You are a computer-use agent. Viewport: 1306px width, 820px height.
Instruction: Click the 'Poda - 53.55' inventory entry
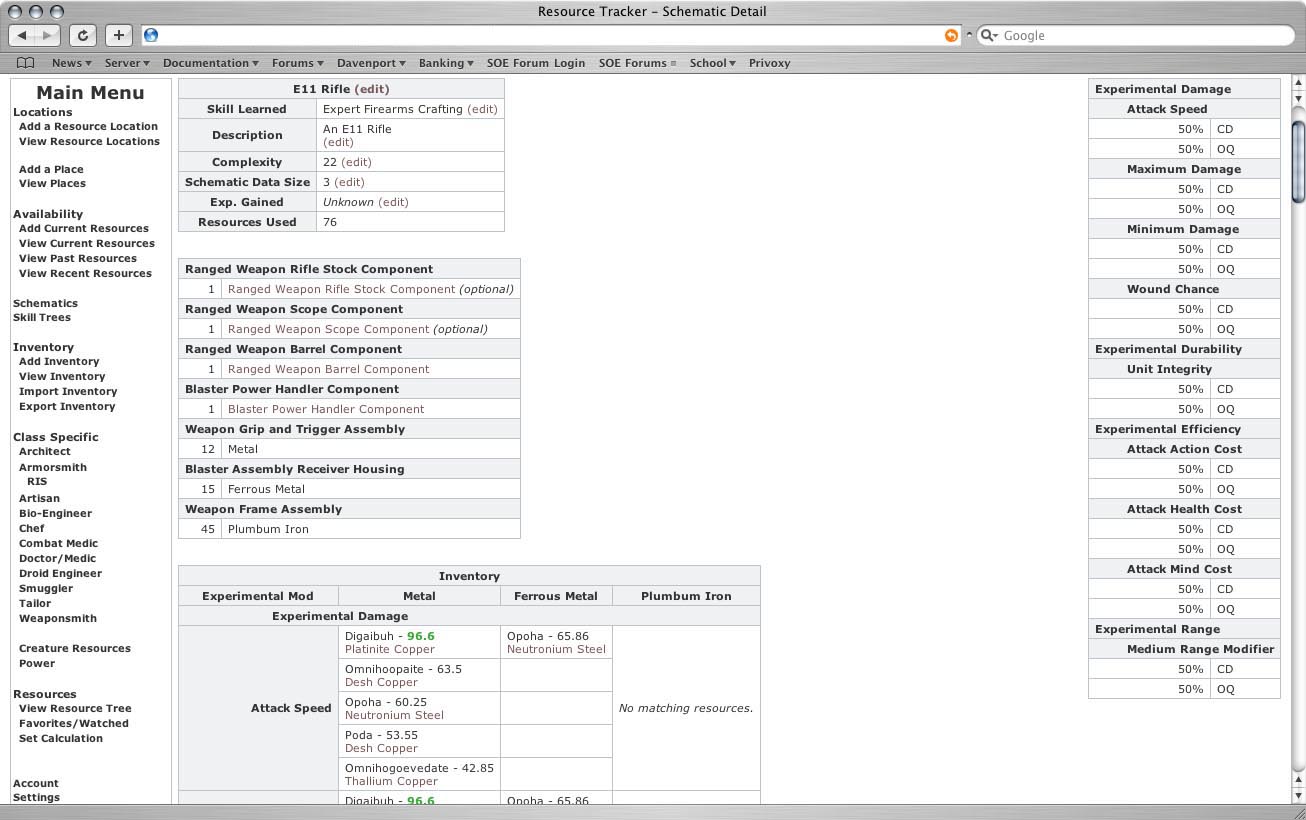(x=381, y=735)
